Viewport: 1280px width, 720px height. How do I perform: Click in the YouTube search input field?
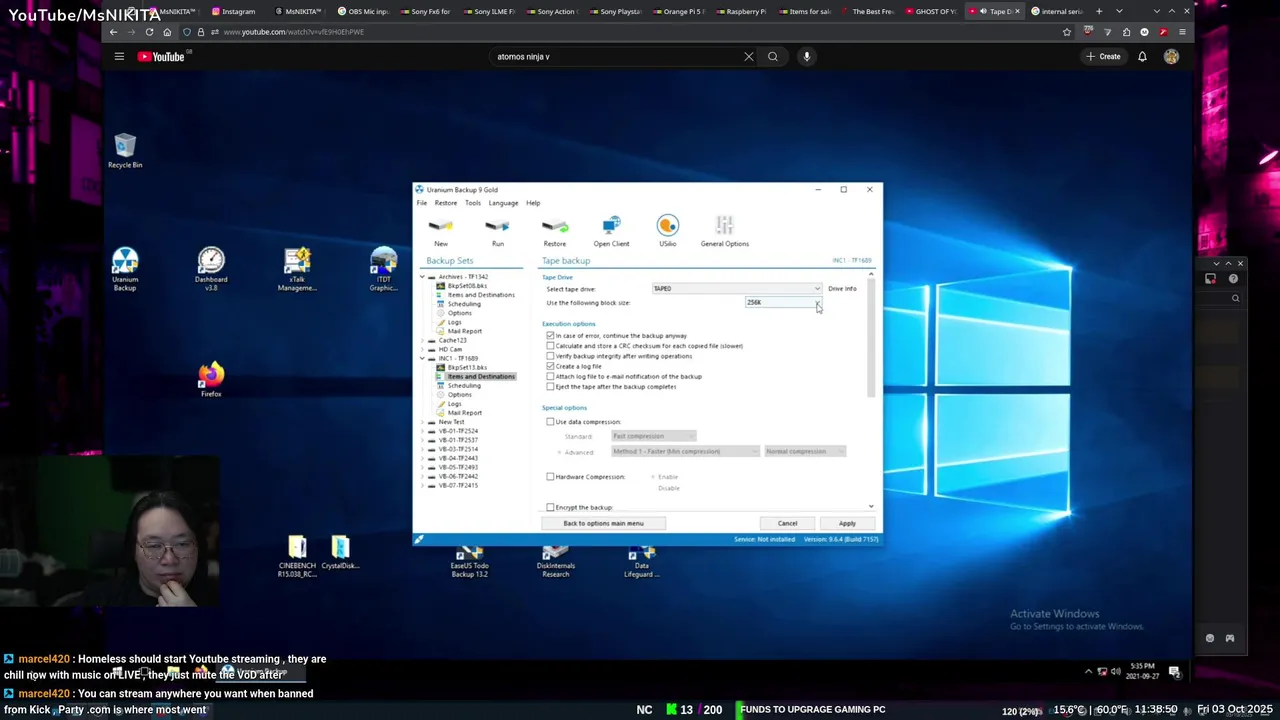pyautogui.click(x=615, y=56)
